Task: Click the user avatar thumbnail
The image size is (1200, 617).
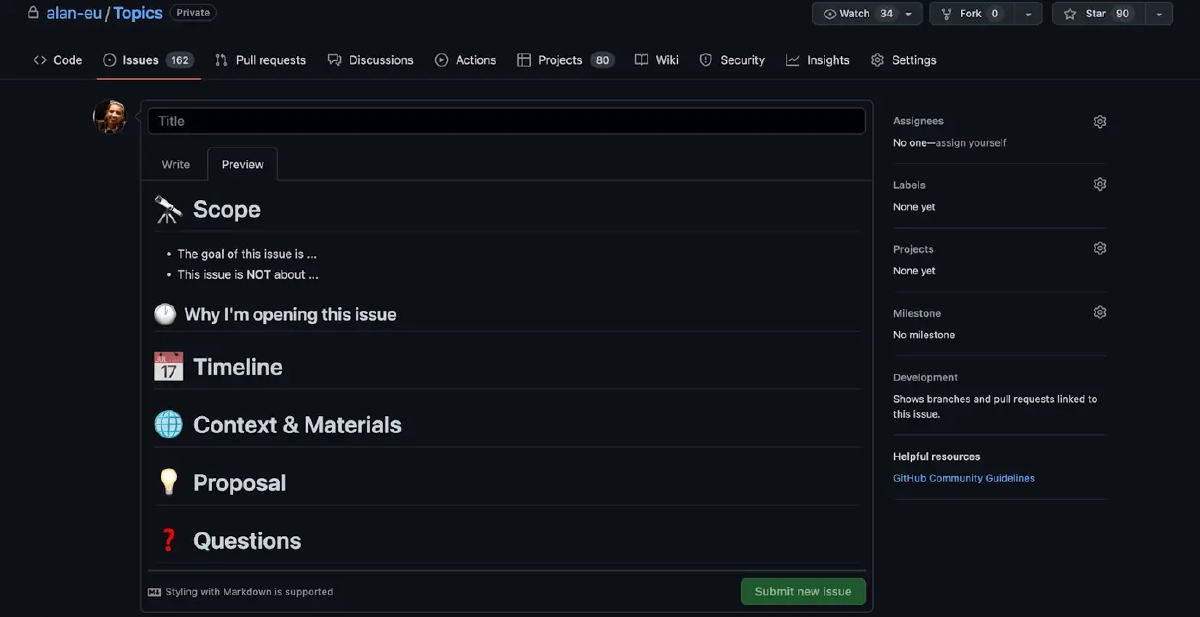Action: click(x=110, y=117)
